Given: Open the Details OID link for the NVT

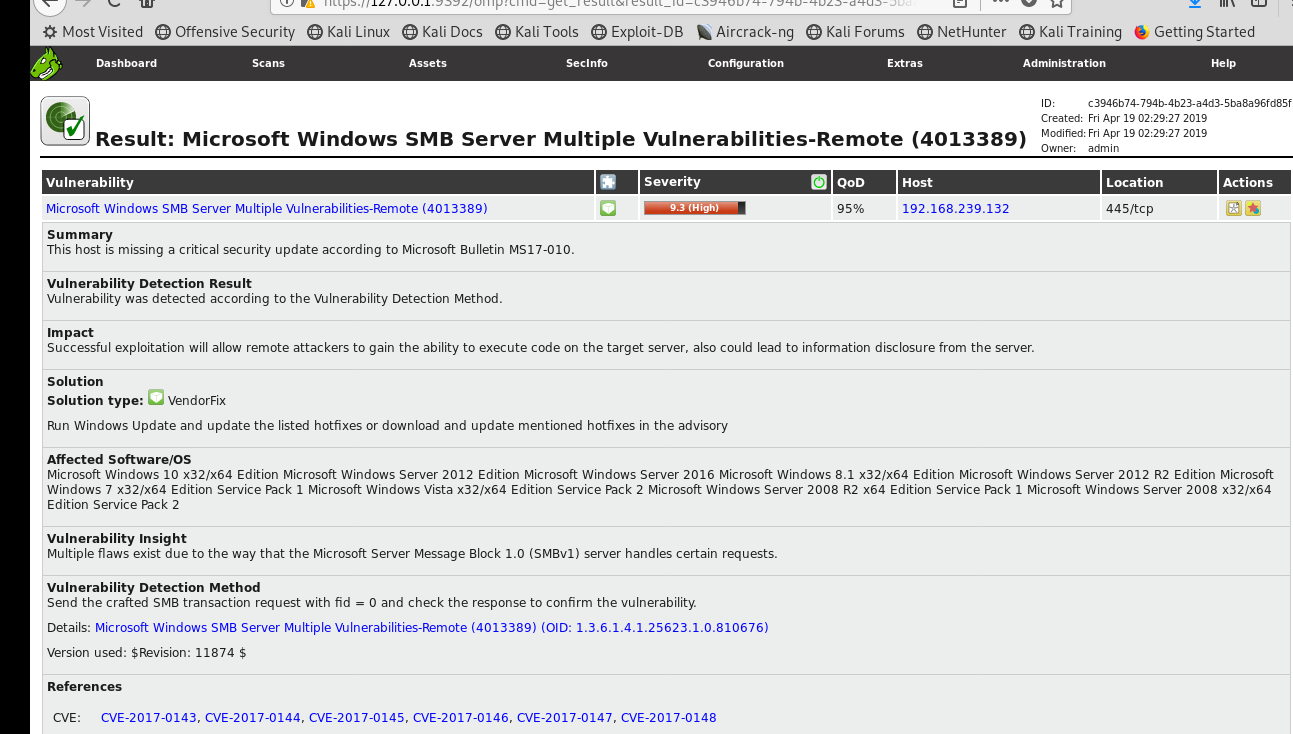Looking at the screenshot, I should tap(431, 628).
